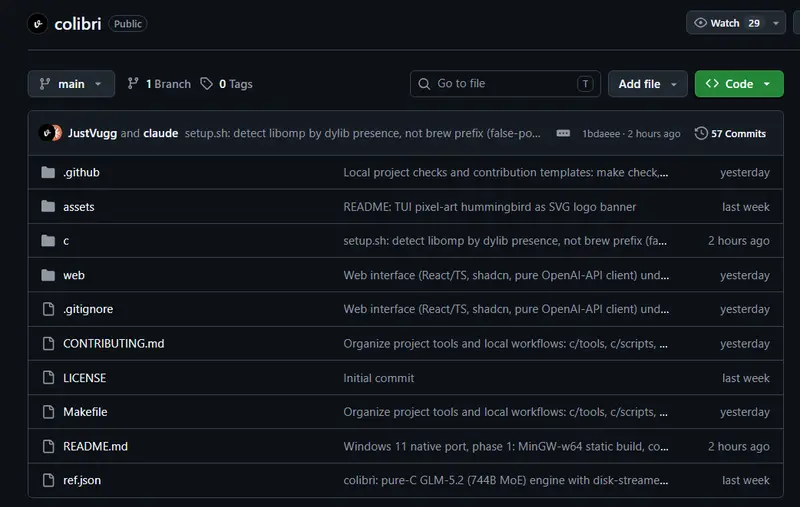Click the Public visibility badge
This screenshot has width=800, height=507.
coord(128,24)
